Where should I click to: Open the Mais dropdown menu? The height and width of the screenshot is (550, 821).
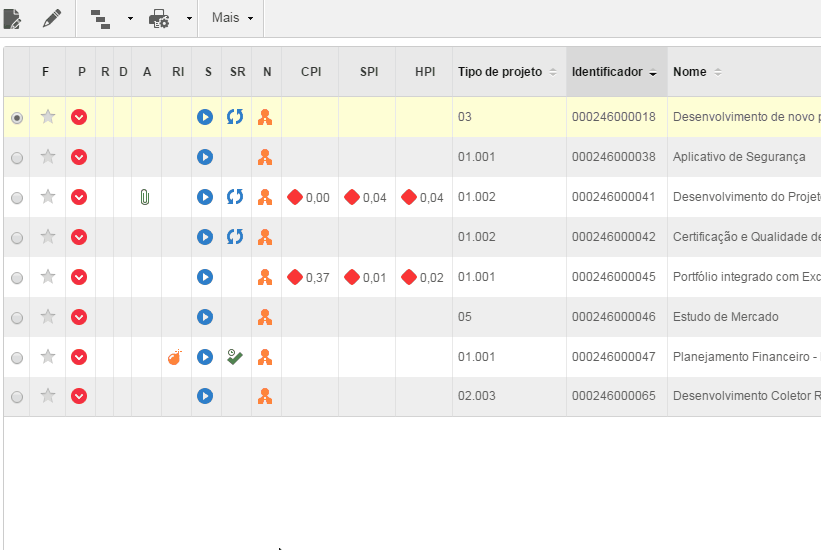(x=233, y=18)
